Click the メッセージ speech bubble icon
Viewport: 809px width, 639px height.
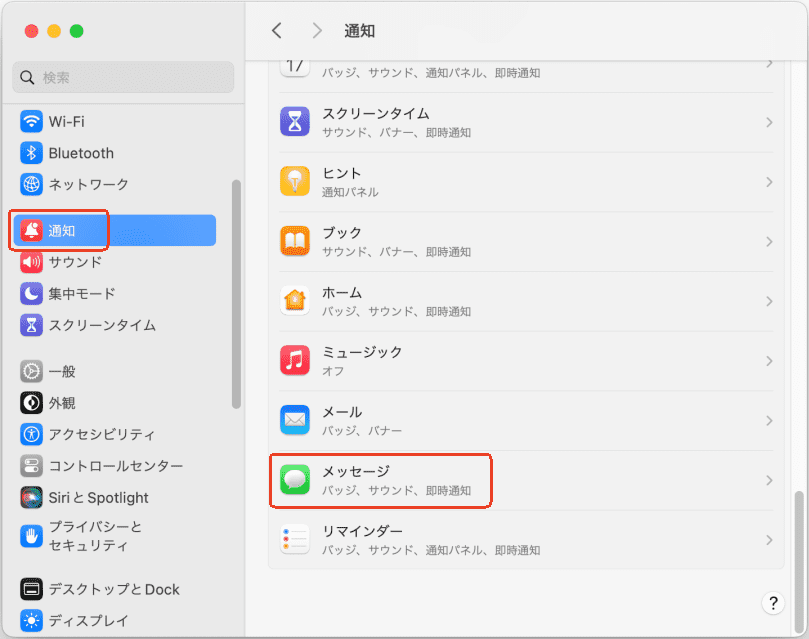[x=295, y=480]
